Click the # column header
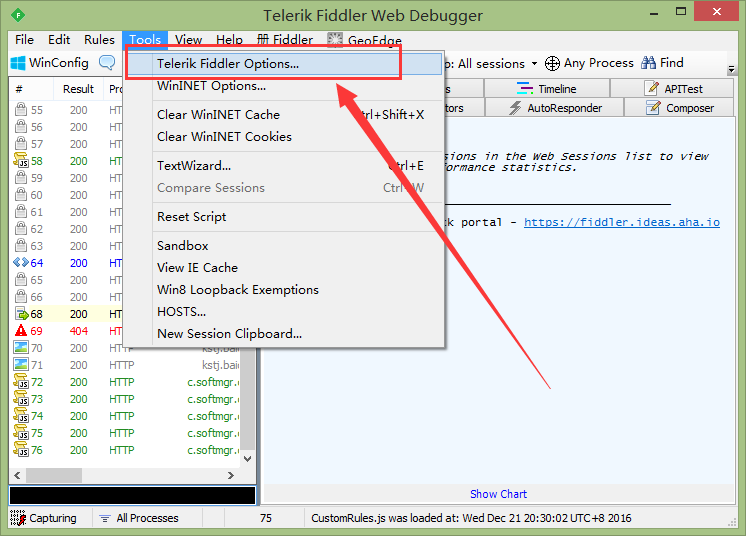Viewport: 746px width, 536px height. click(x=31, y=89)
